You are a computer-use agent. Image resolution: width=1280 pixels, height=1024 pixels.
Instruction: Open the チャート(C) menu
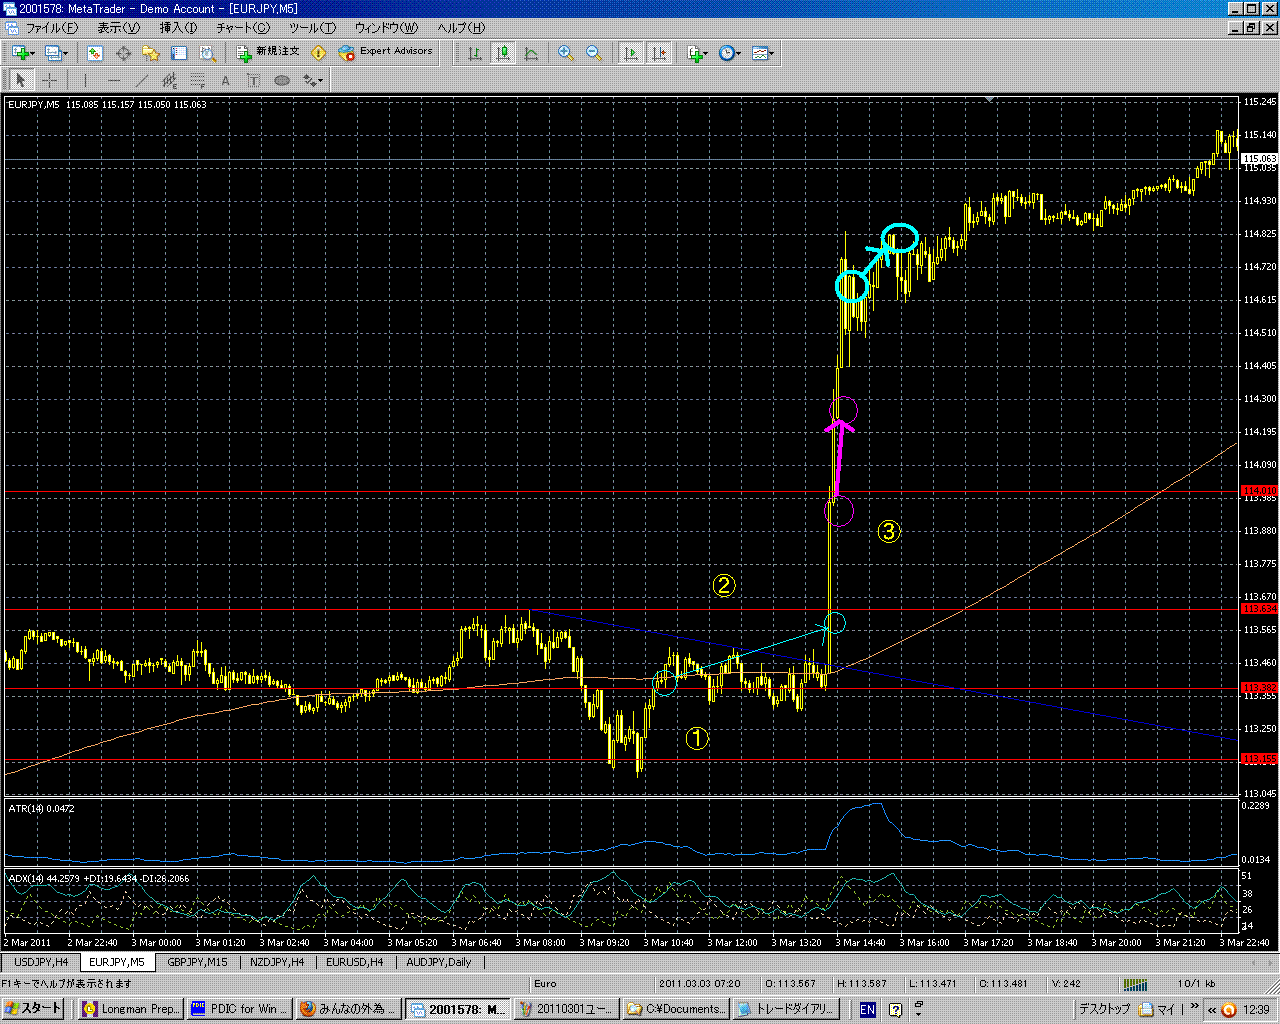pyautogui.click(x=243, y=28)
